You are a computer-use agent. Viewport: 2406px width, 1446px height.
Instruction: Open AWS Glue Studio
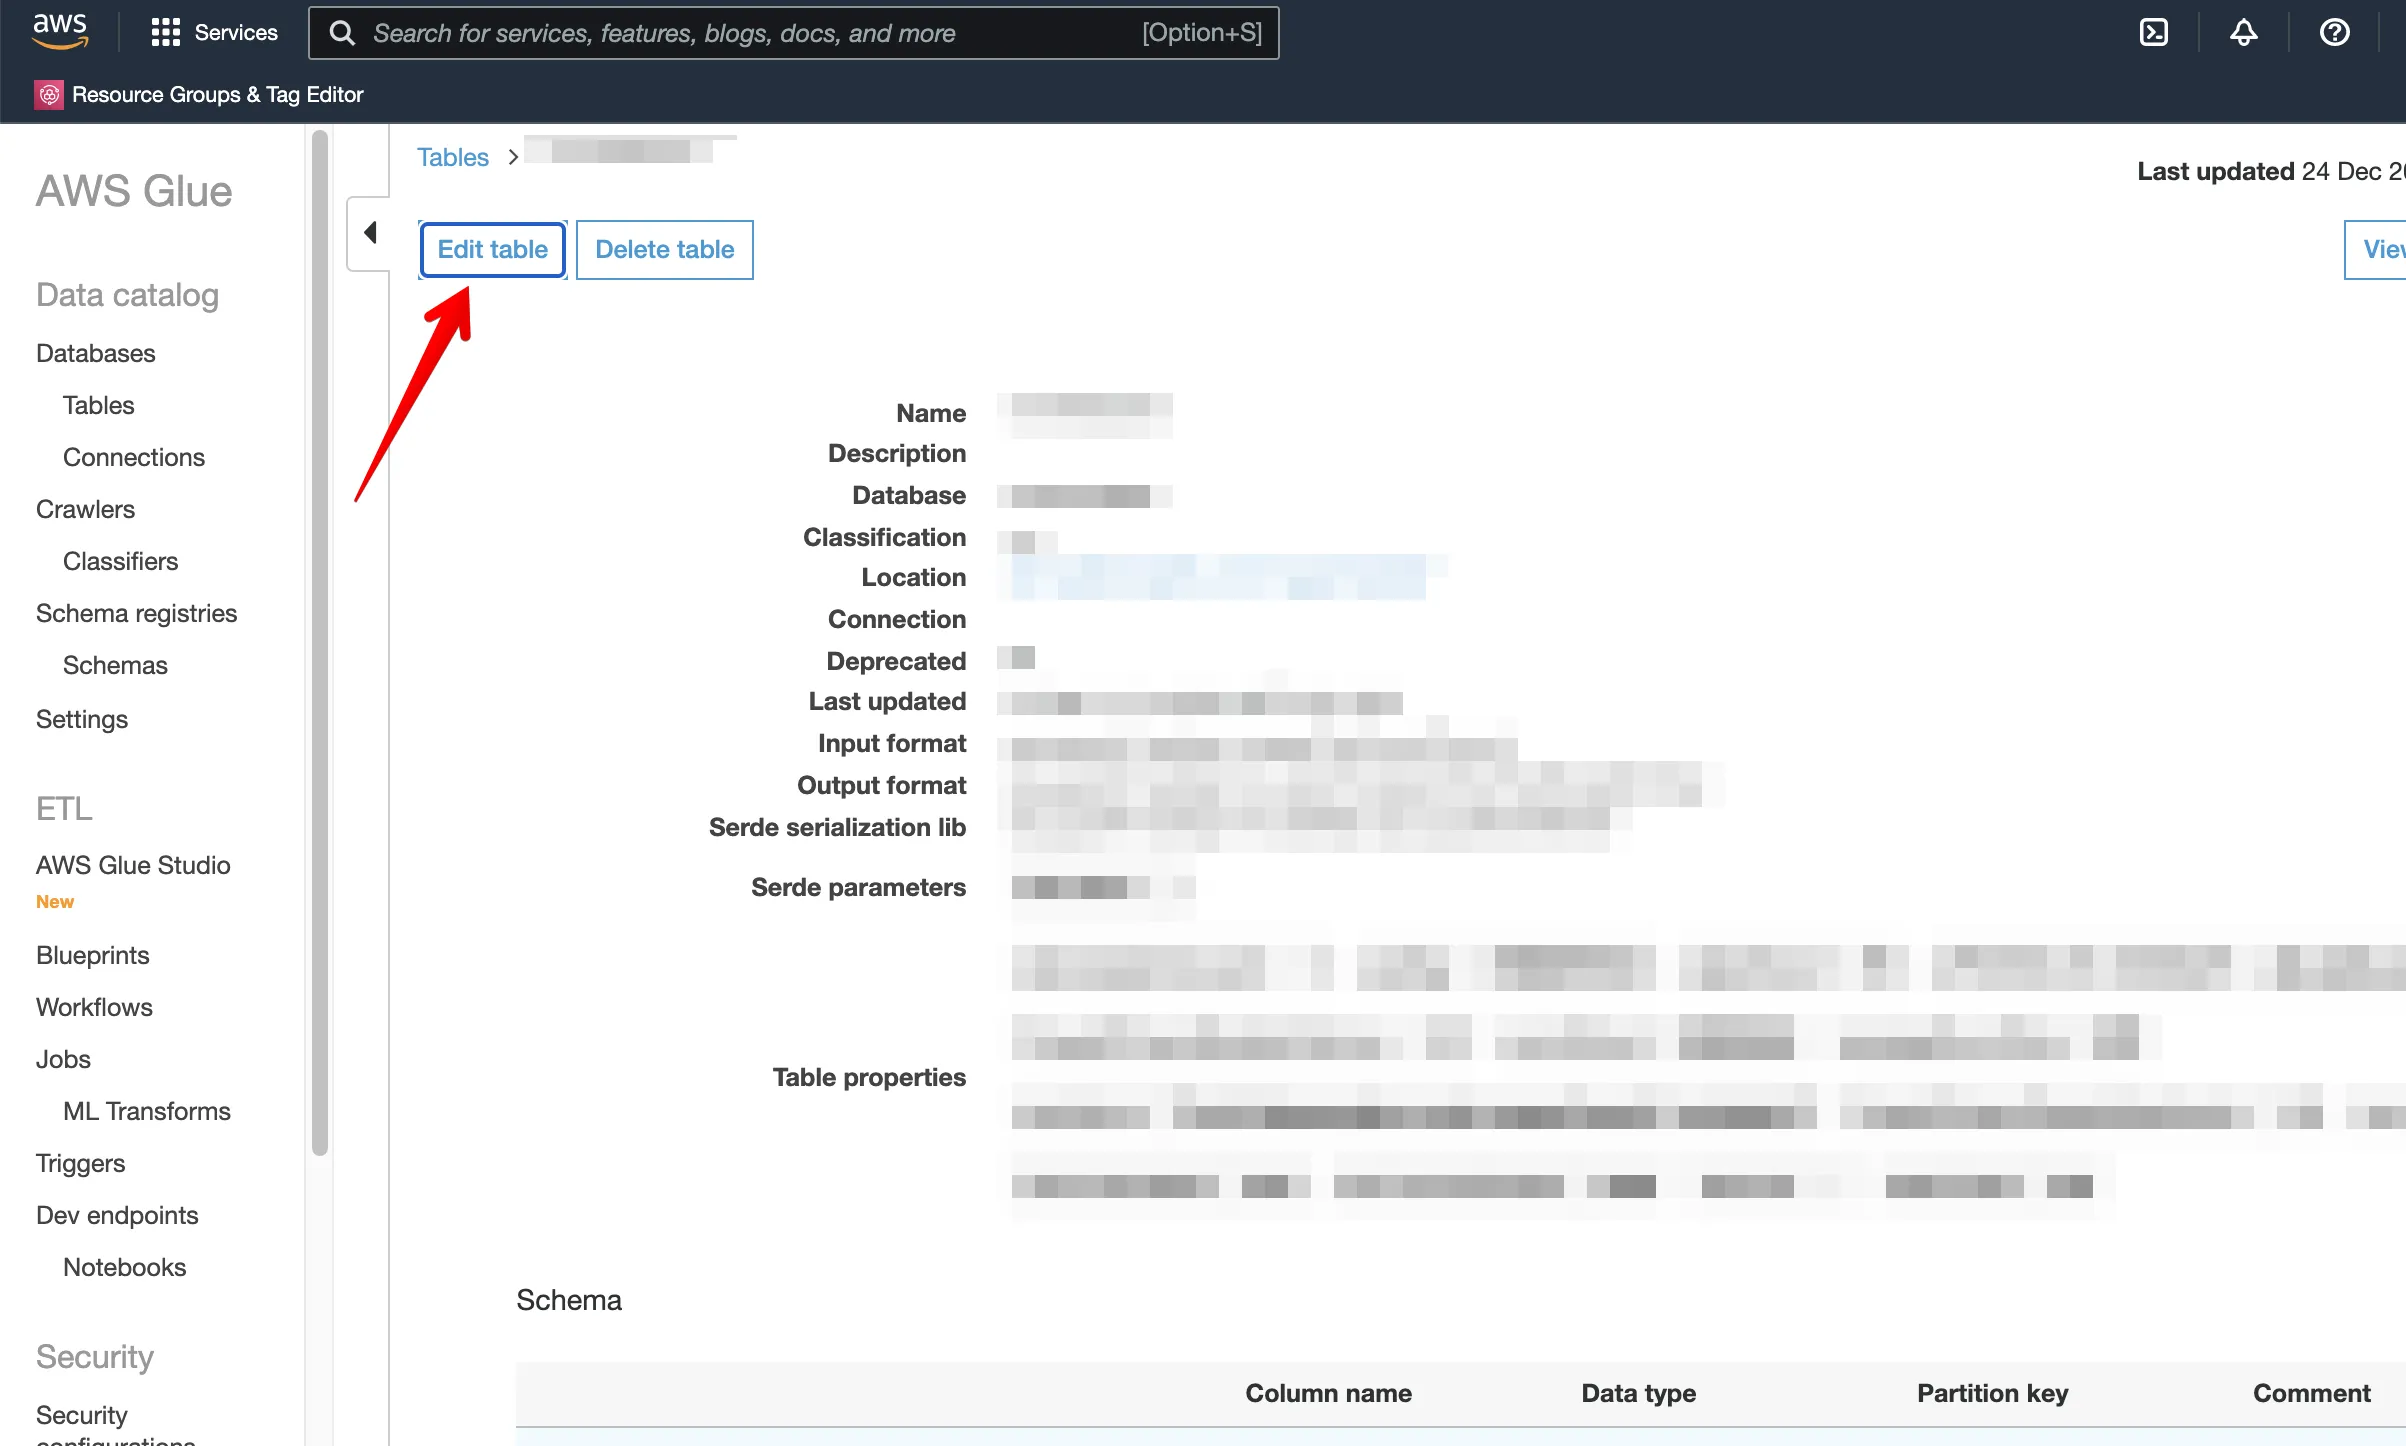(x=133, y=865)
